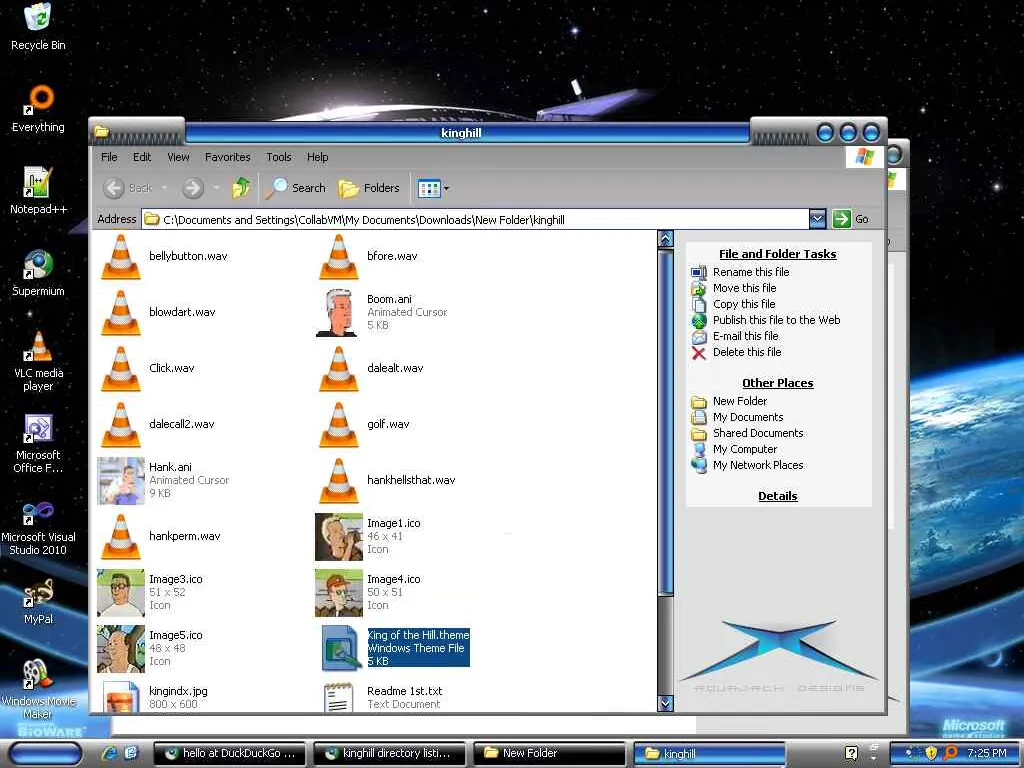Open the MyPal desktop shortcut
The width and height of the screenshot is (1024, 768).
pos(39,601)
